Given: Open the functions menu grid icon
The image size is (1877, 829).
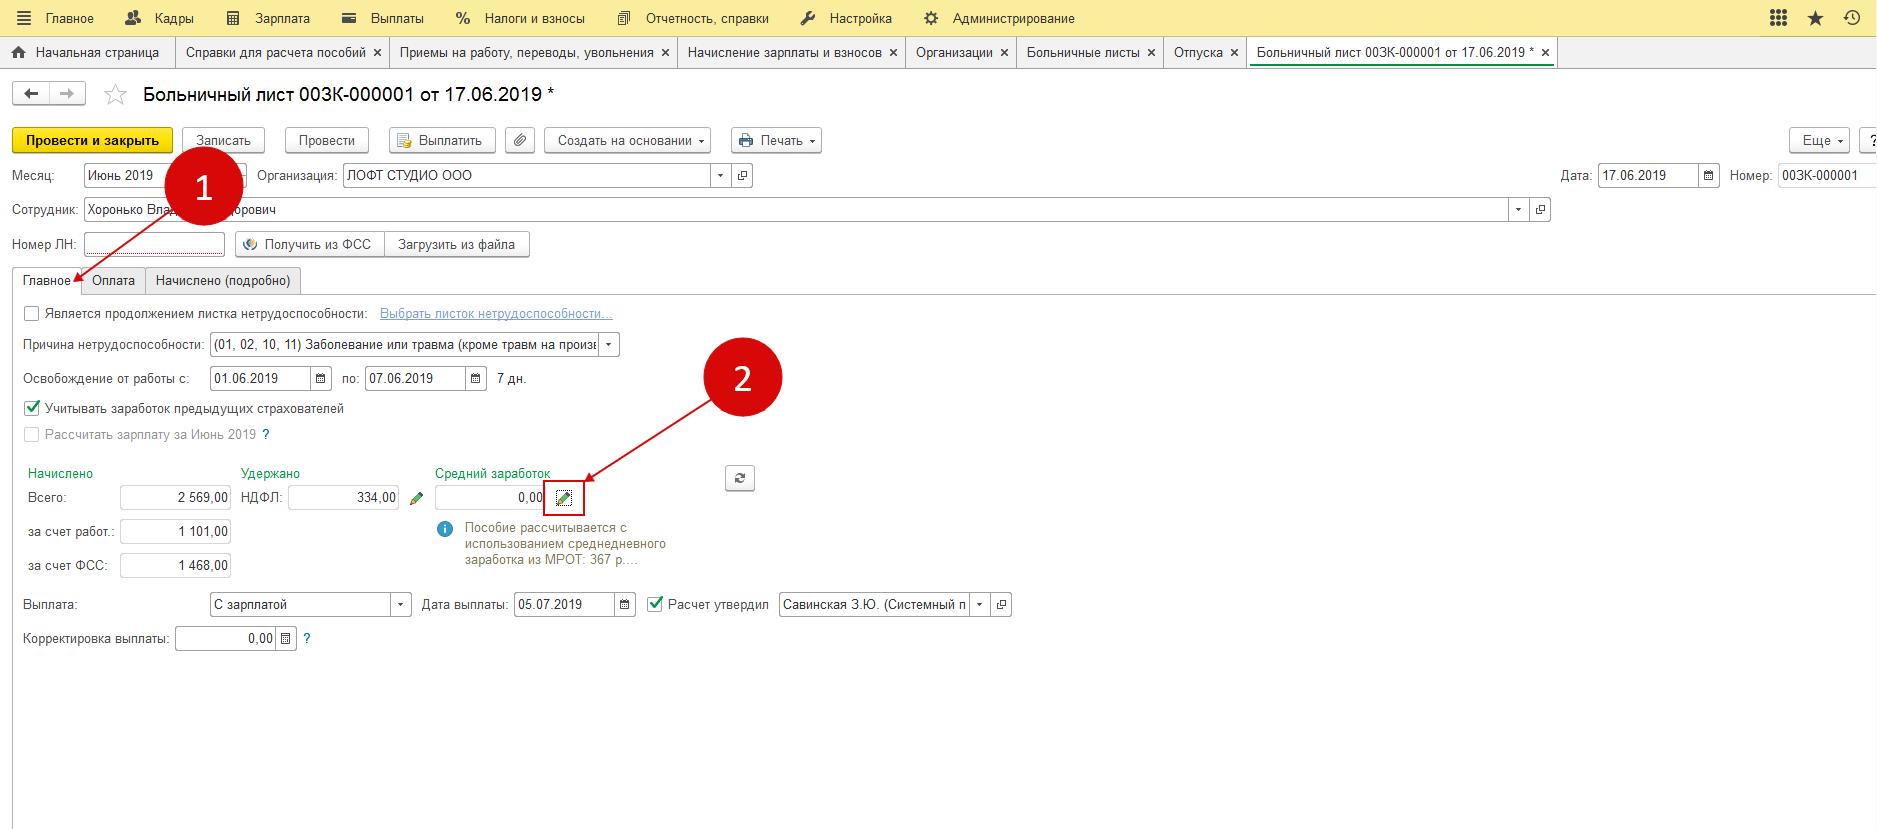Looking at the screenshot, I should (x=1778, y=18).
